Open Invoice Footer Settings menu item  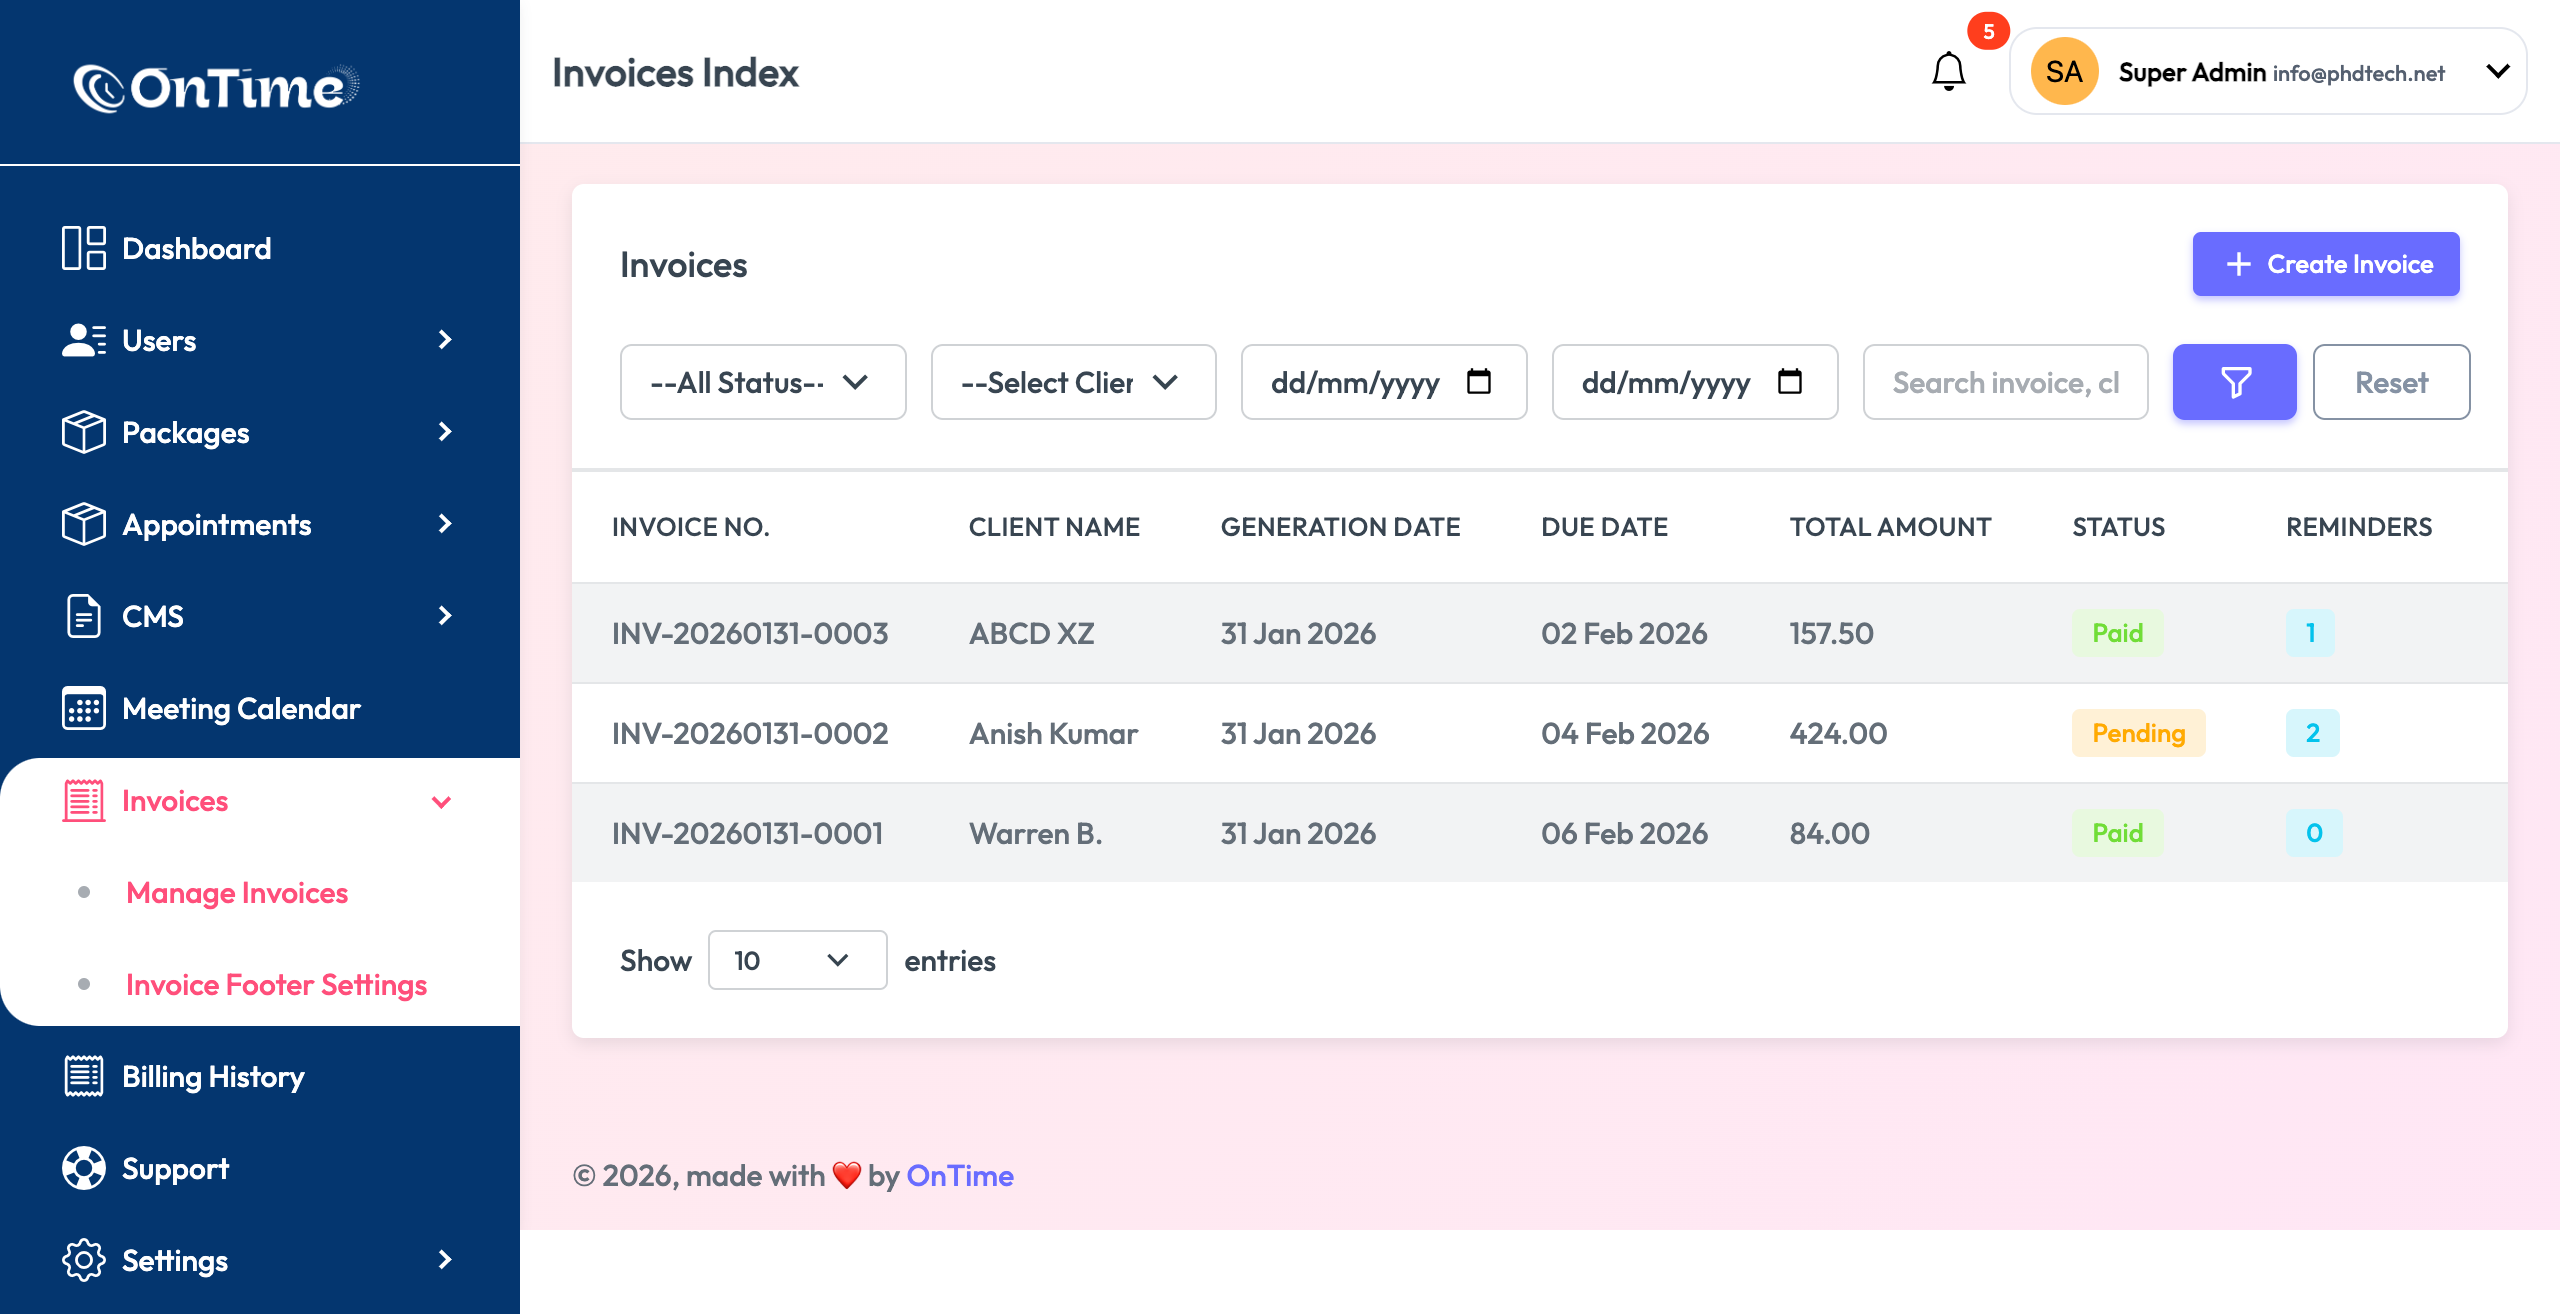[275, 984]
